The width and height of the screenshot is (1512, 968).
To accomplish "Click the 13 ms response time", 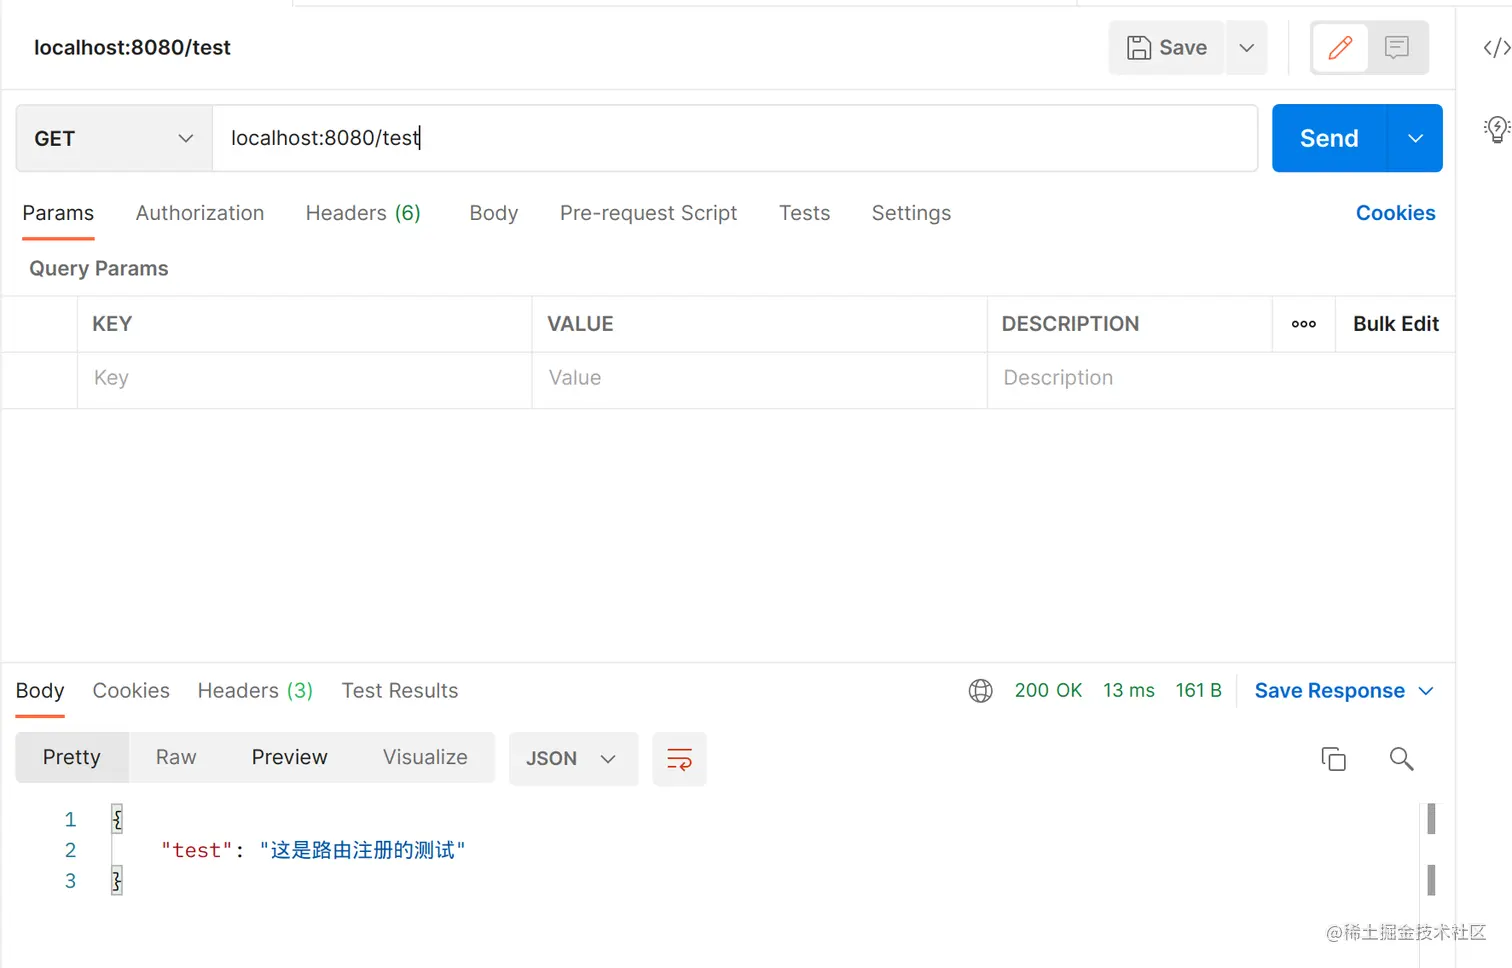I will pyautogui.click(x=1129, y=691).
